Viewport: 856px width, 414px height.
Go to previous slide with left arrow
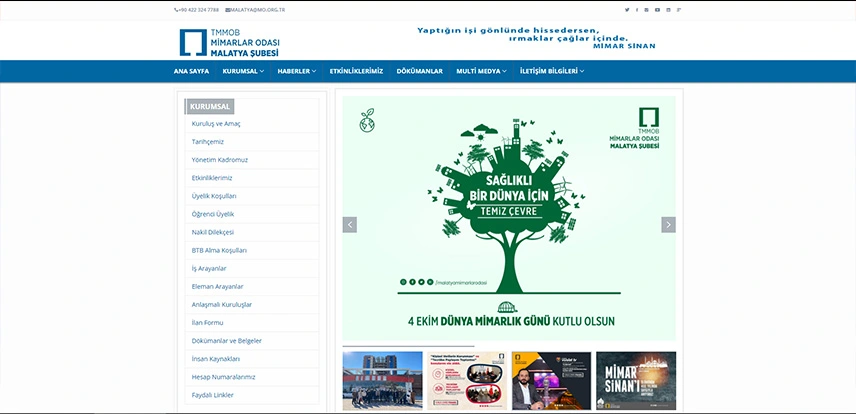(x=350, y=225)
